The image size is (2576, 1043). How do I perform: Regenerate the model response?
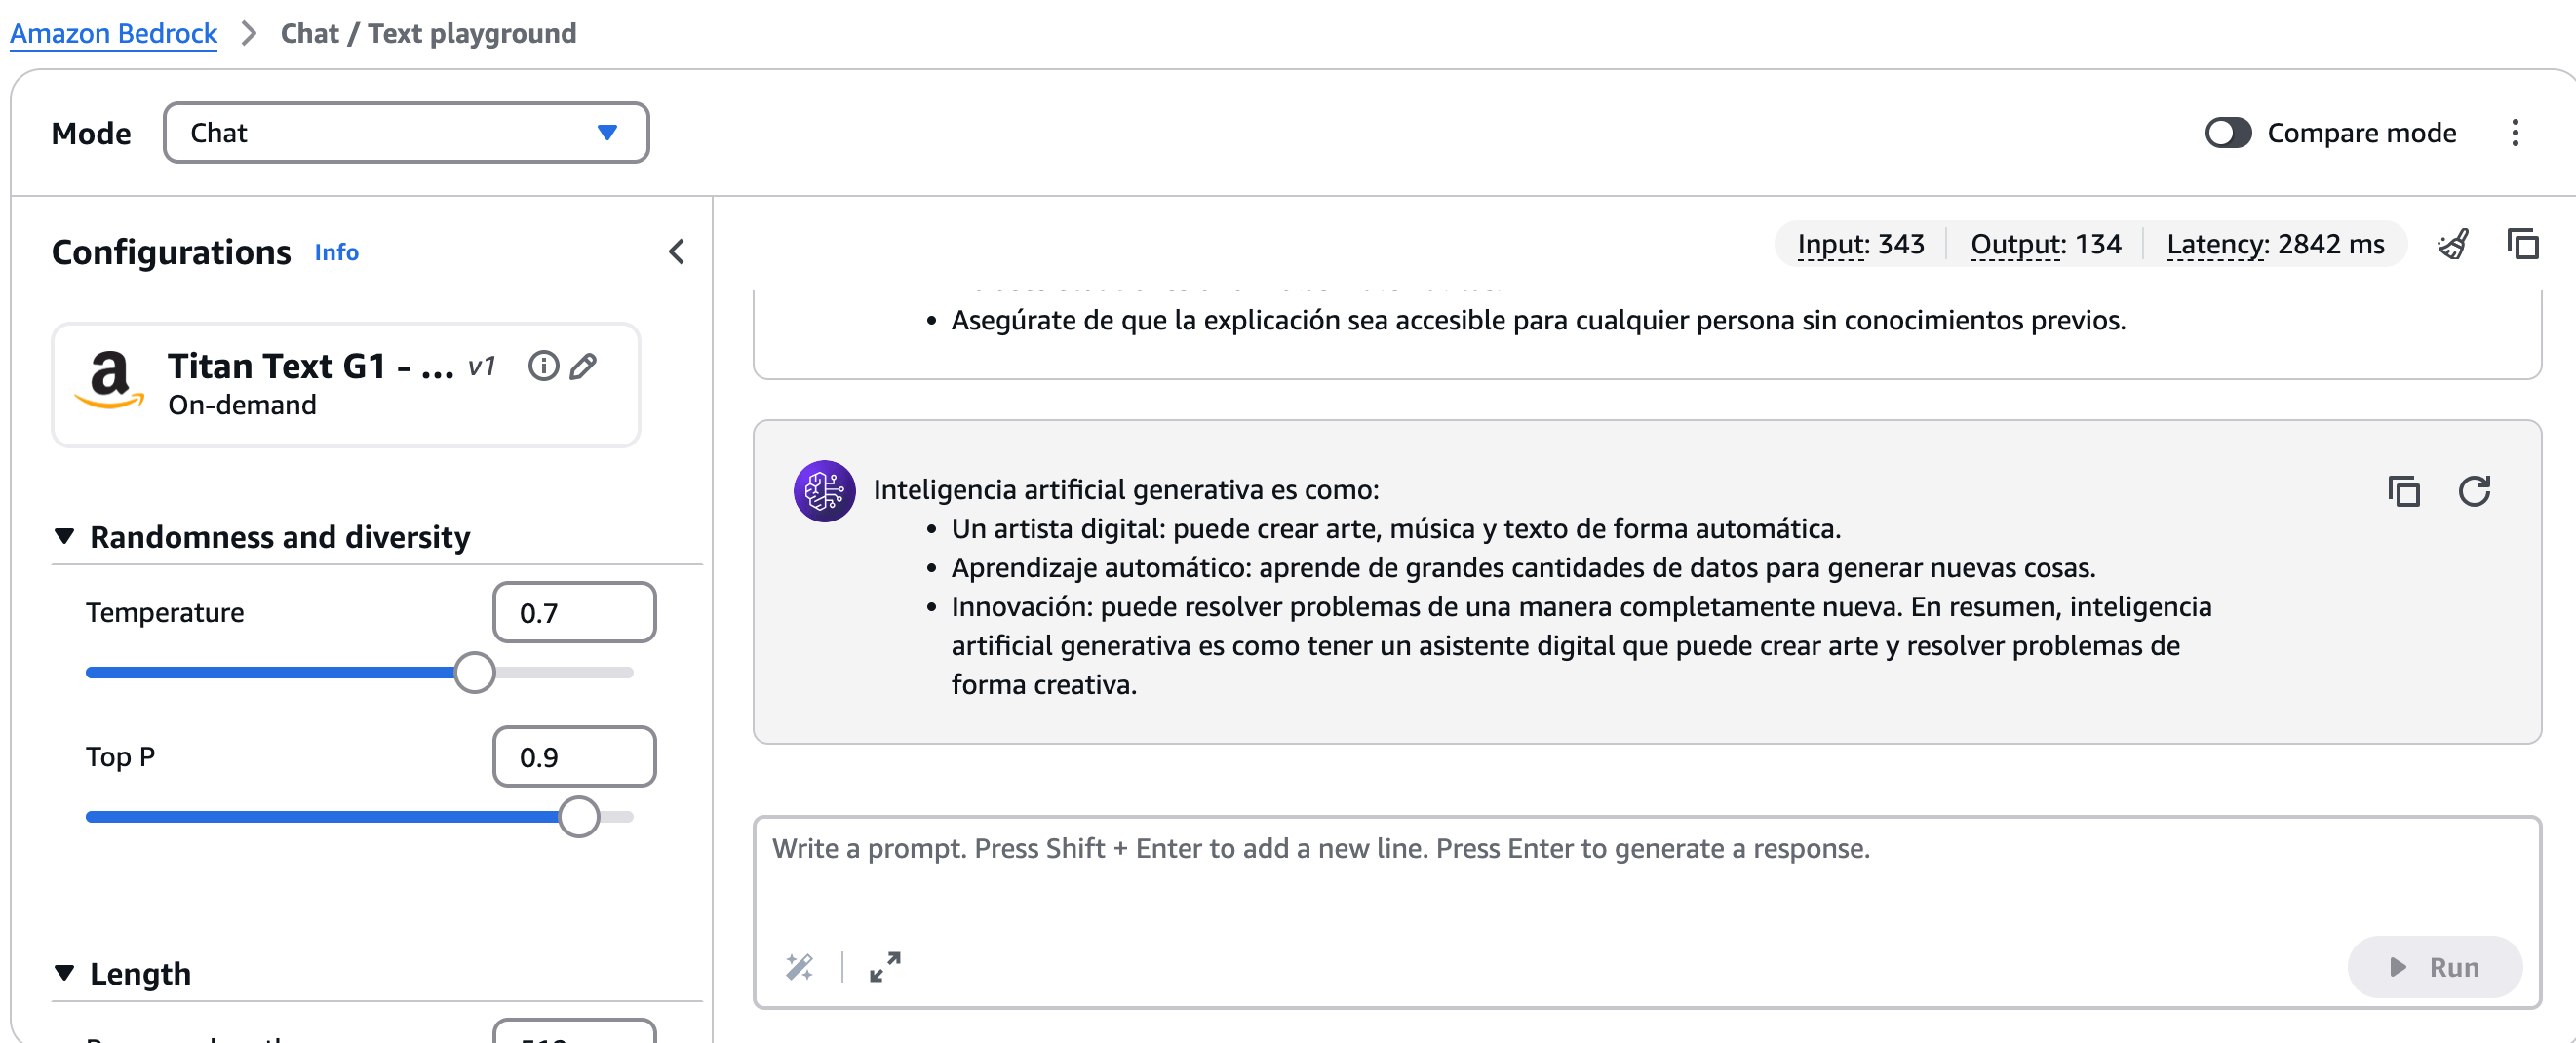(2474, 491)
